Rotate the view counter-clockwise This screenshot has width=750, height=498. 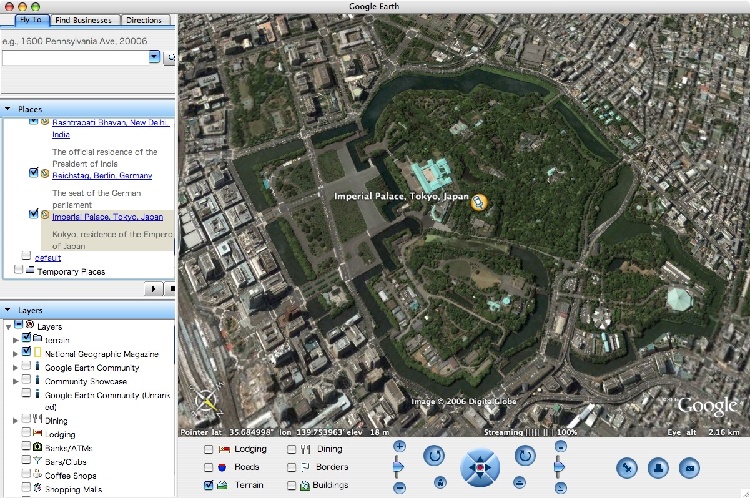434,456
